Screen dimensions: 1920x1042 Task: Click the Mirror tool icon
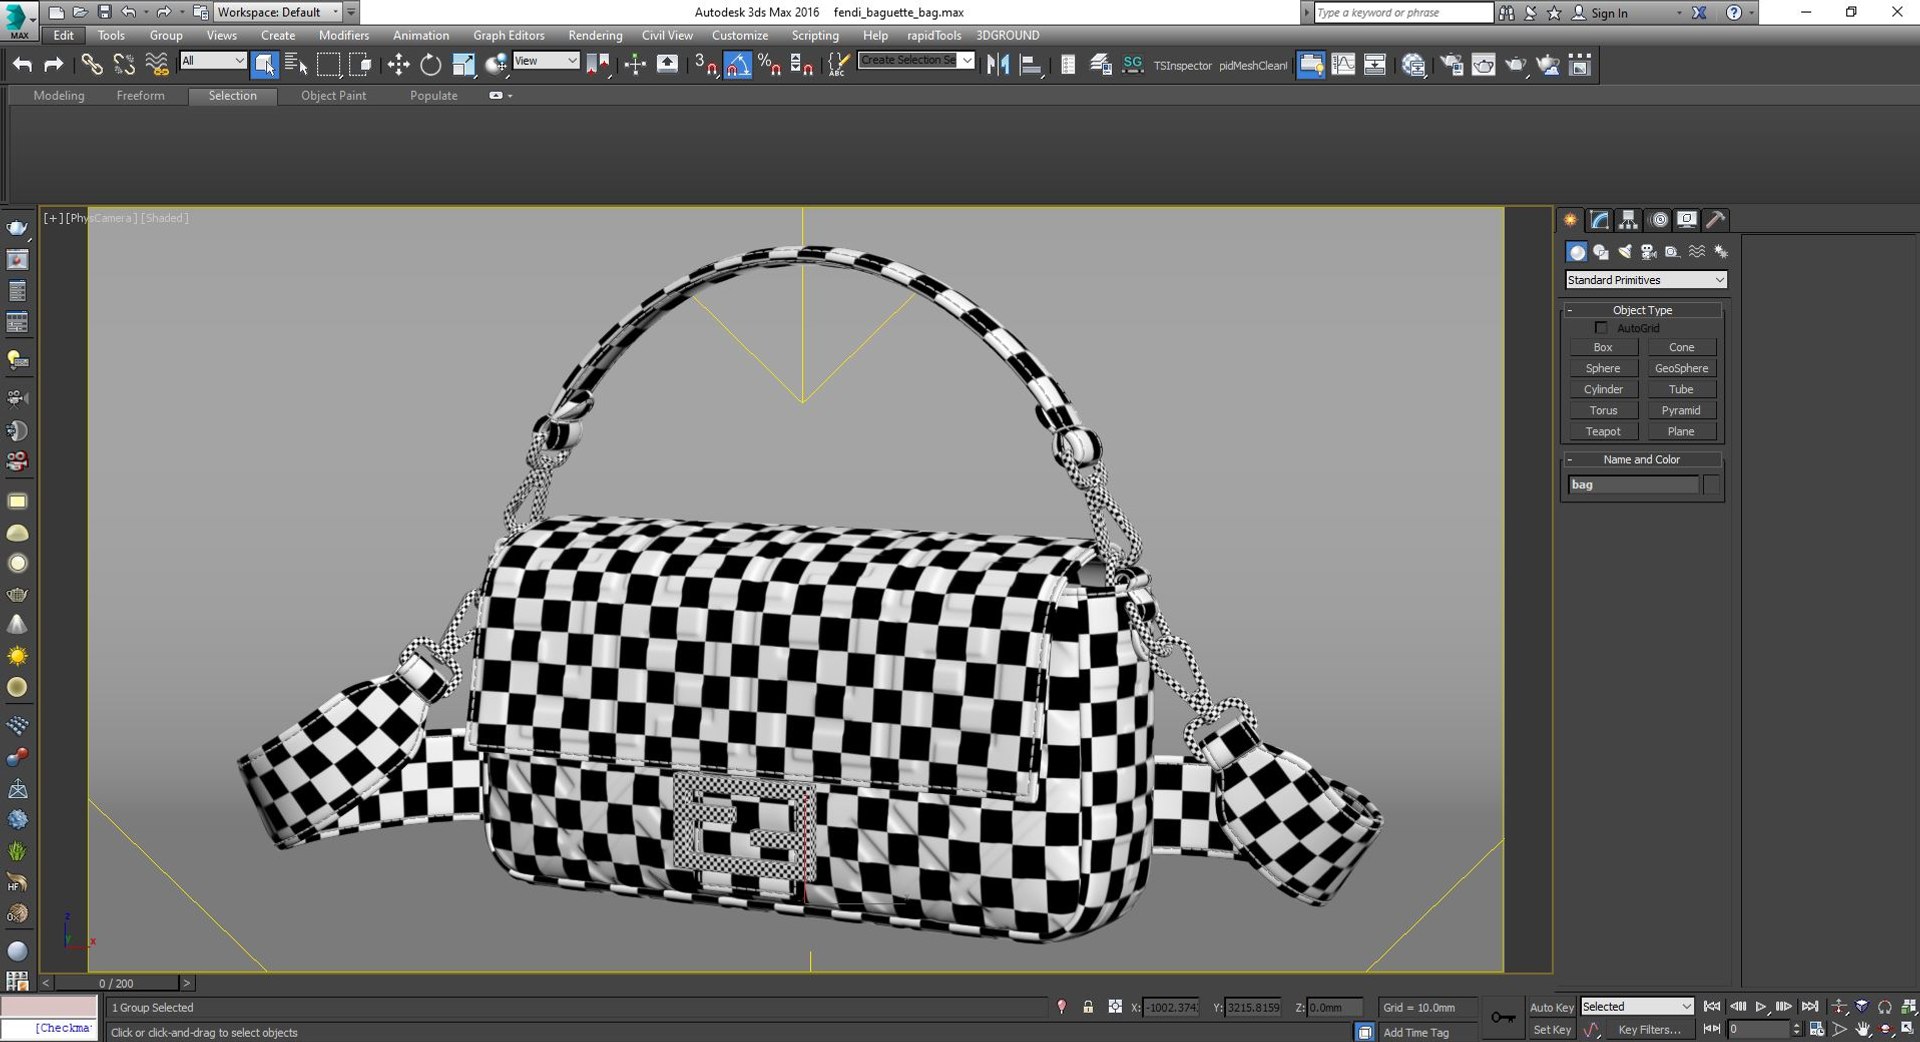[998, 65]
